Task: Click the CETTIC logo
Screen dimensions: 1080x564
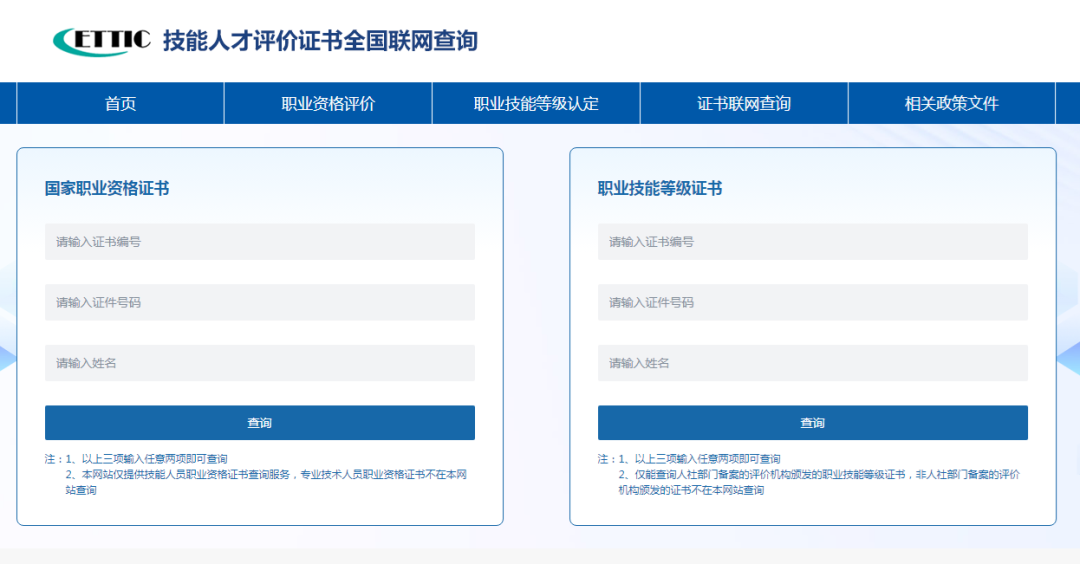Action: point(102,41)
